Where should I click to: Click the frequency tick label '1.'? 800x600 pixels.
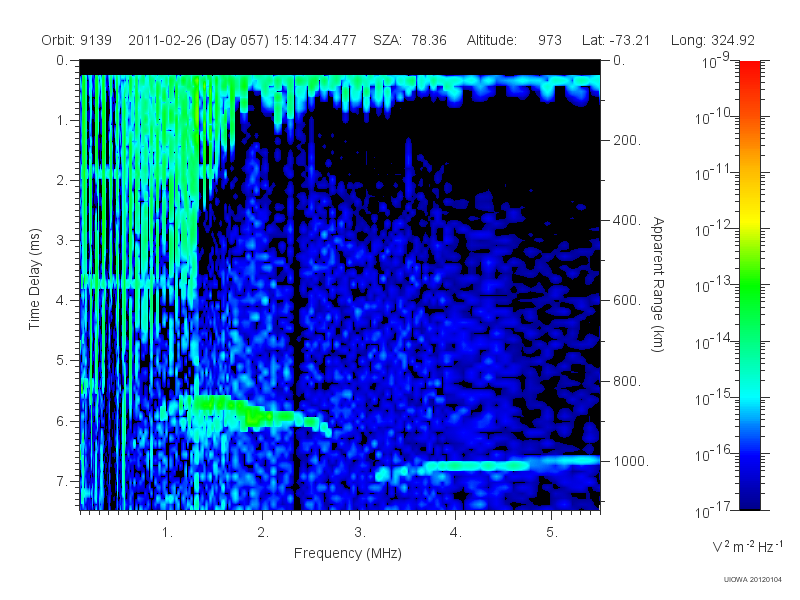coord(167,532)
